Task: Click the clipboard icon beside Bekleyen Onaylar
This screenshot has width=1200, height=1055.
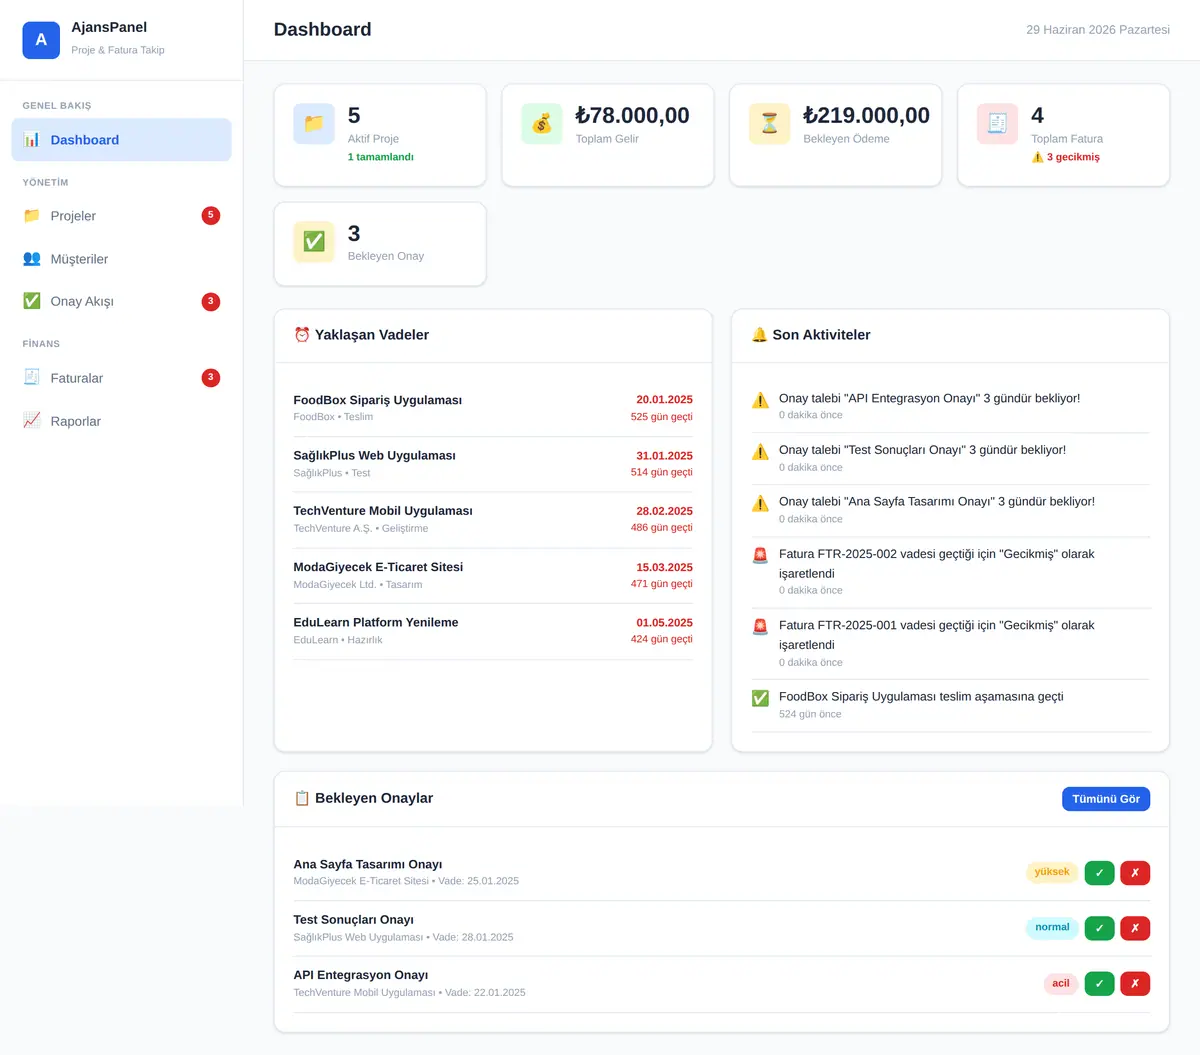Action: [x=302, y=798]
